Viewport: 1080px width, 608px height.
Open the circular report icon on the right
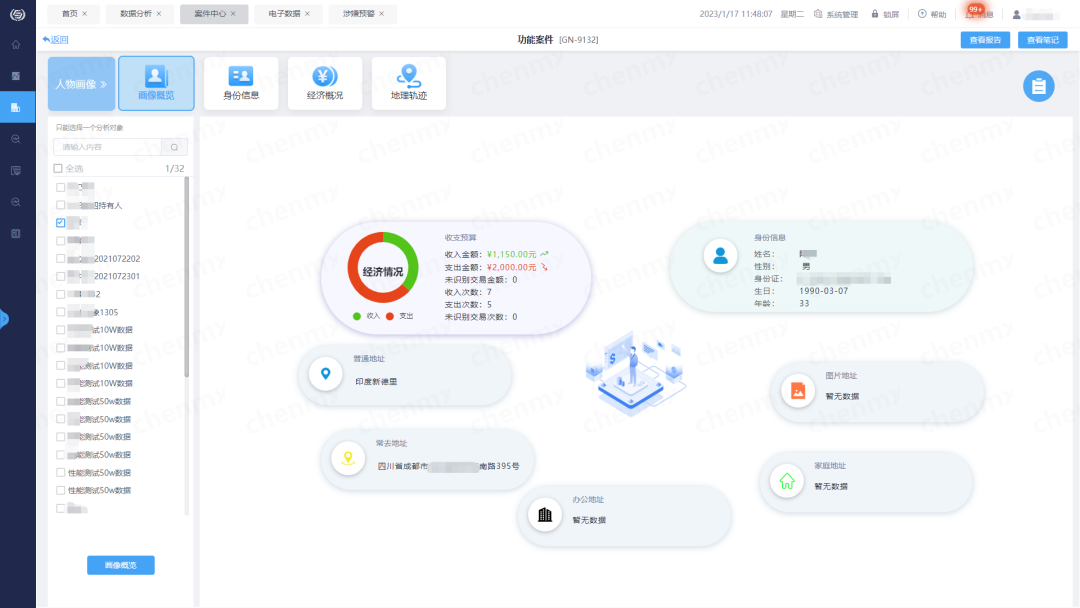(1039, 87)
